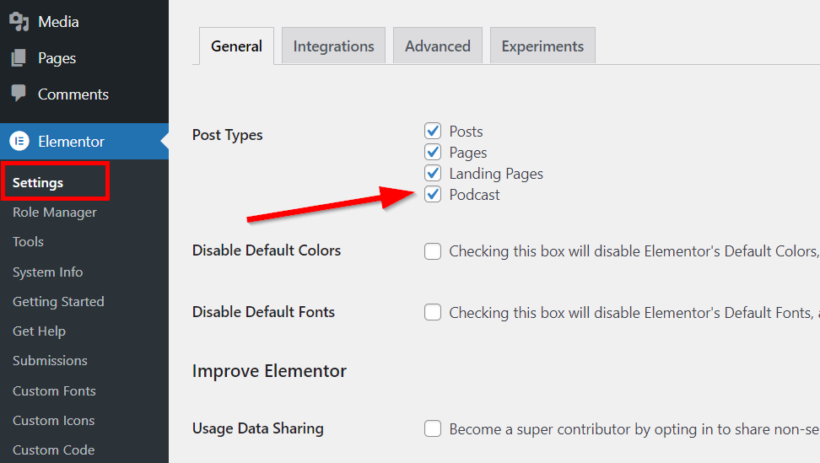Select Settings under Elementor menu
Viewport: 820px width, 463px height.
click(38, 183)
